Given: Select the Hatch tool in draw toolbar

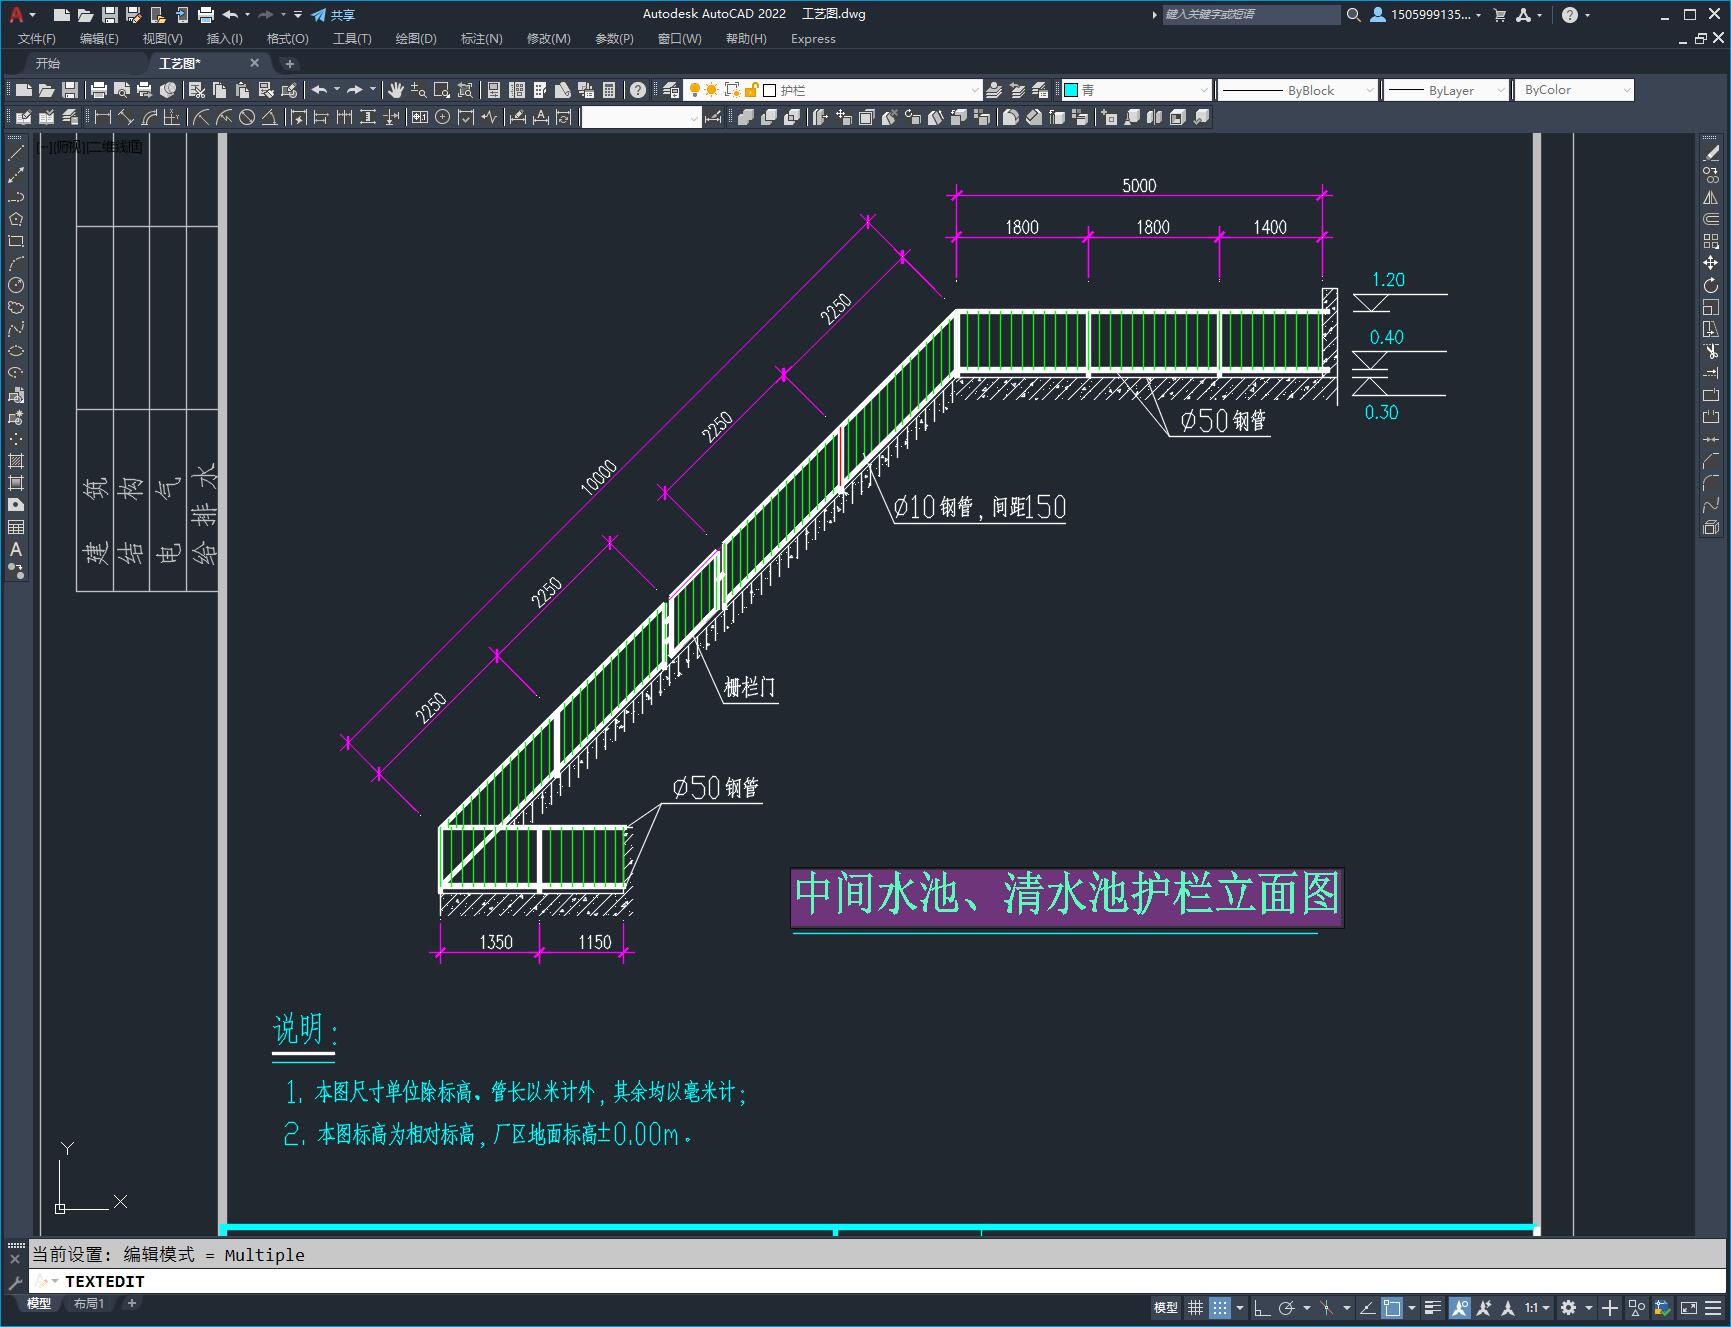Looking at the screenshot, I should (x=16, y=461).
